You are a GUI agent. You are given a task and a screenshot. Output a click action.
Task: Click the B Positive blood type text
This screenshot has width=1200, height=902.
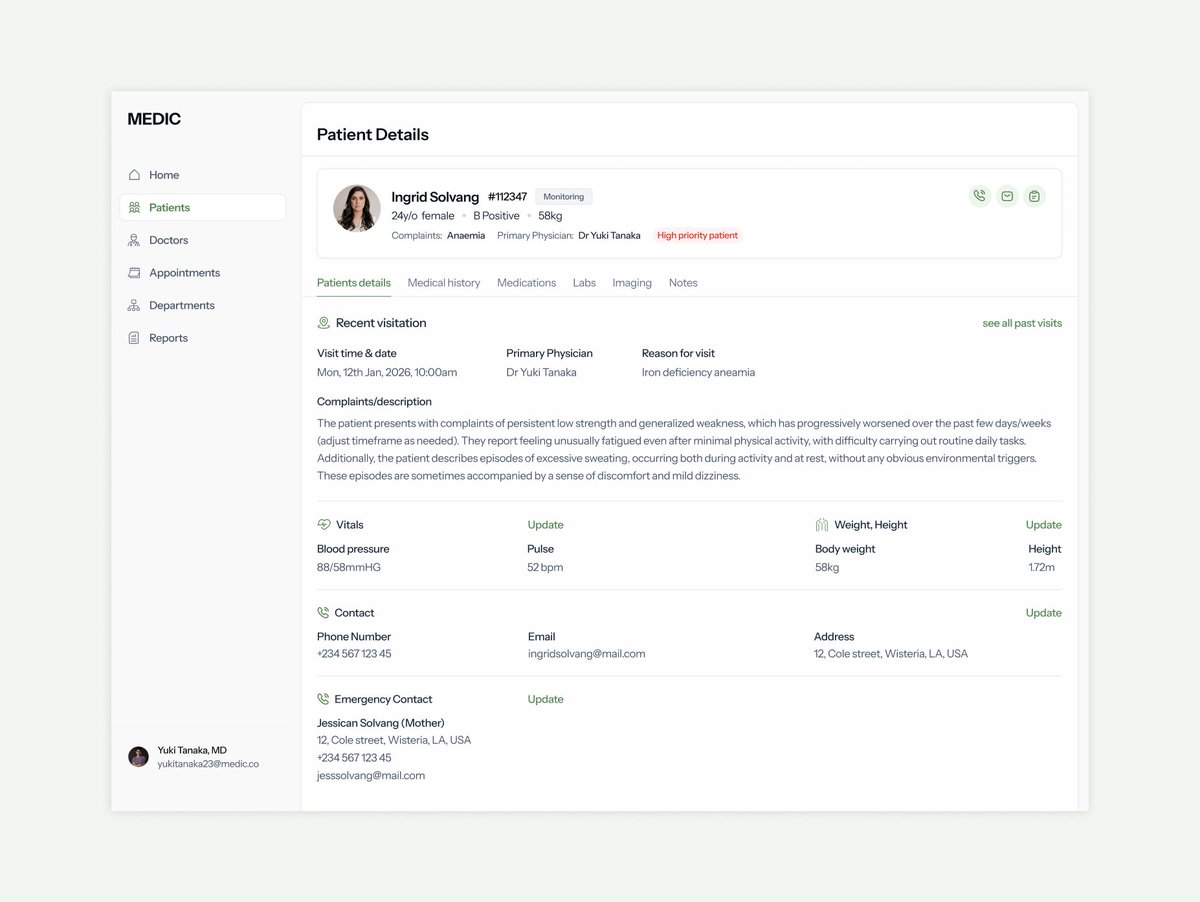[496, 216]
